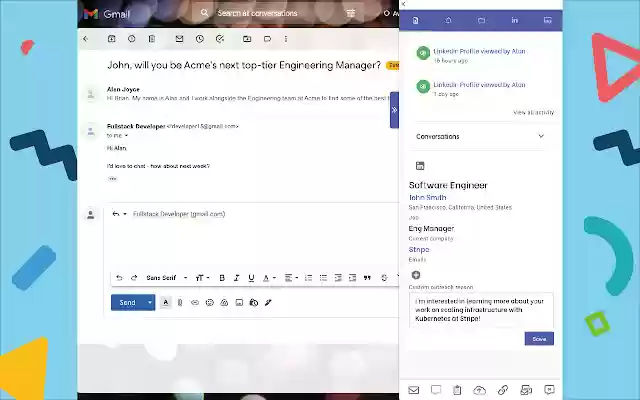The image size is (640, 400).
Task: Open the text color picker
Action: pyautogui.click(x=269, y=278)
